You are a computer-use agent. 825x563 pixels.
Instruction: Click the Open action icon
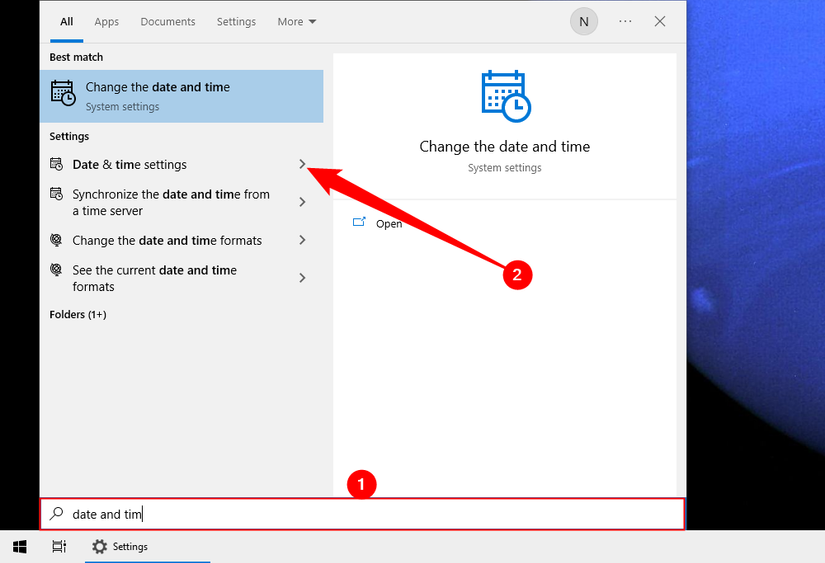pyautogui.click(x=359, y=223)
